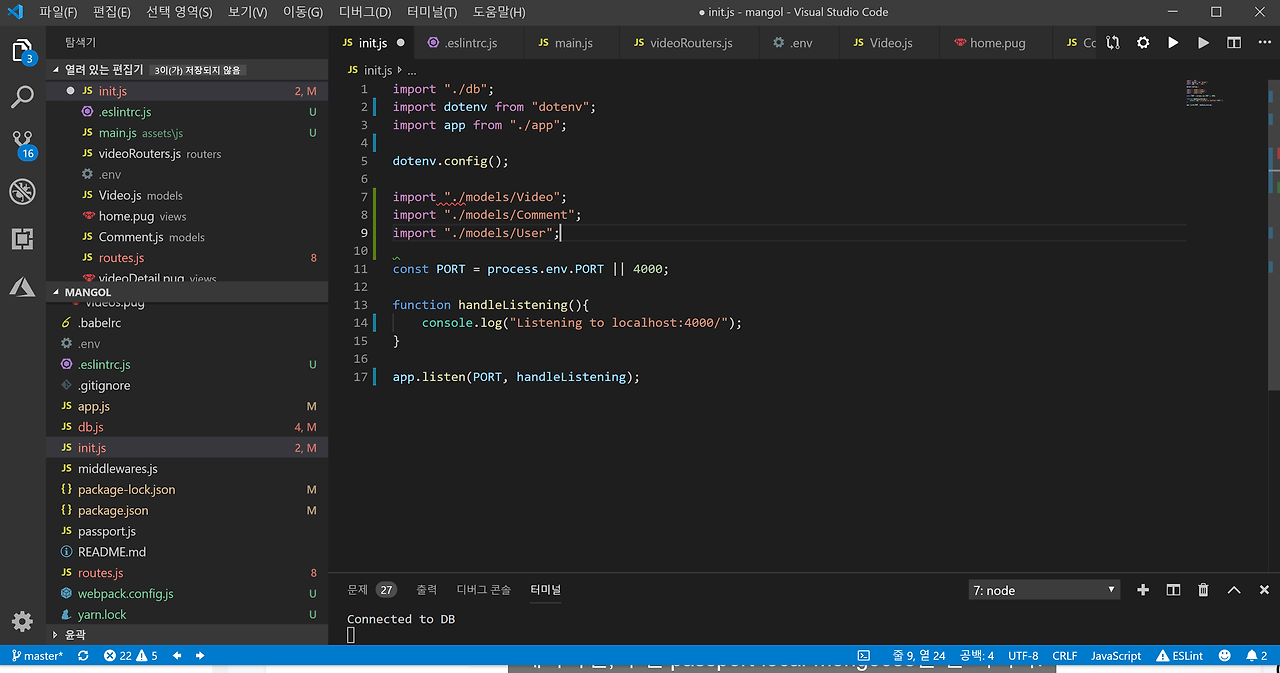The height and width of the screenshot is (673, 1280).
Task: Open the feedback smiley in status bar
Action: tap(1224, 656)
